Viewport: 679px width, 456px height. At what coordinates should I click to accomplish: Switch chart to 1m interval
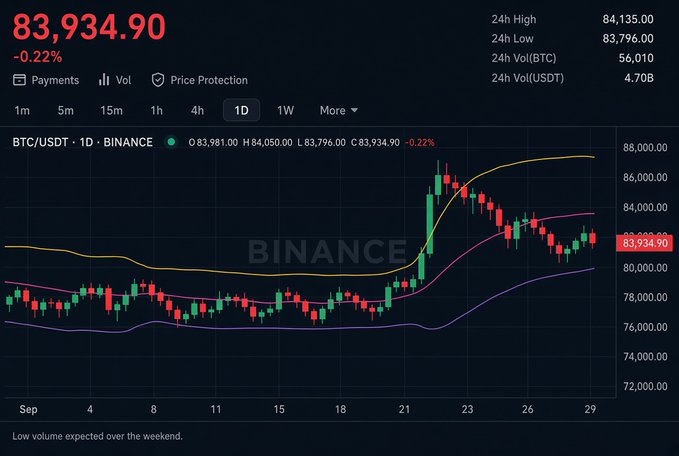(x=22, y=110)
